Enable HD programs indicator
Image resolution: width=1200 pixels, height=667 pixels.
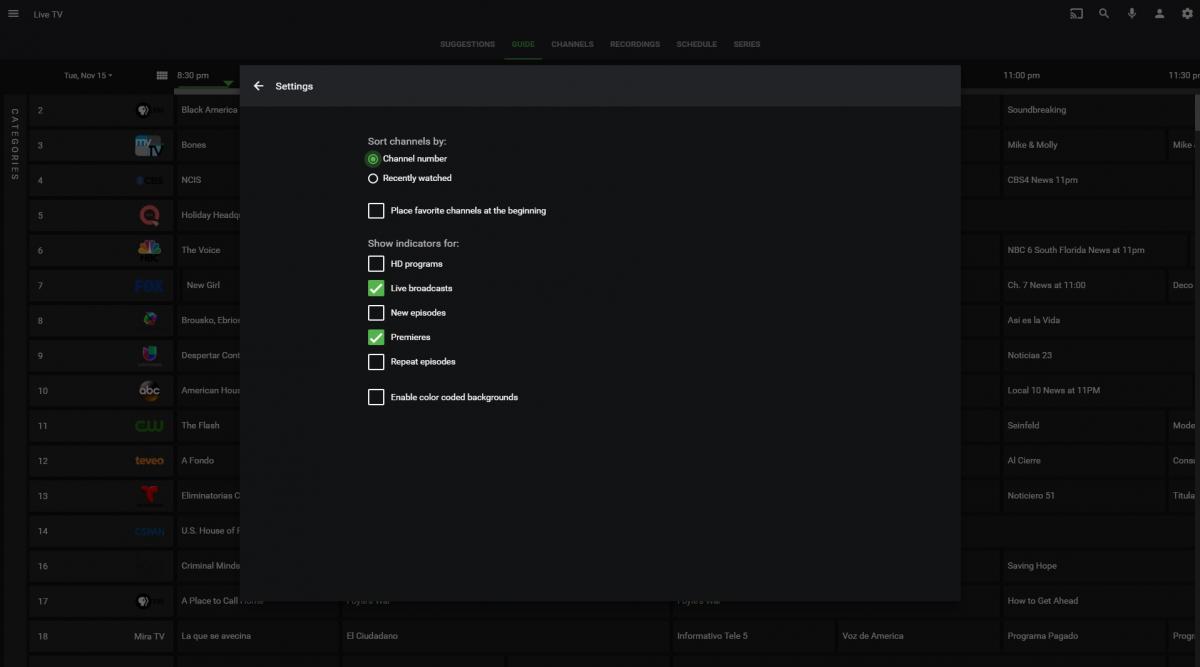376,264
